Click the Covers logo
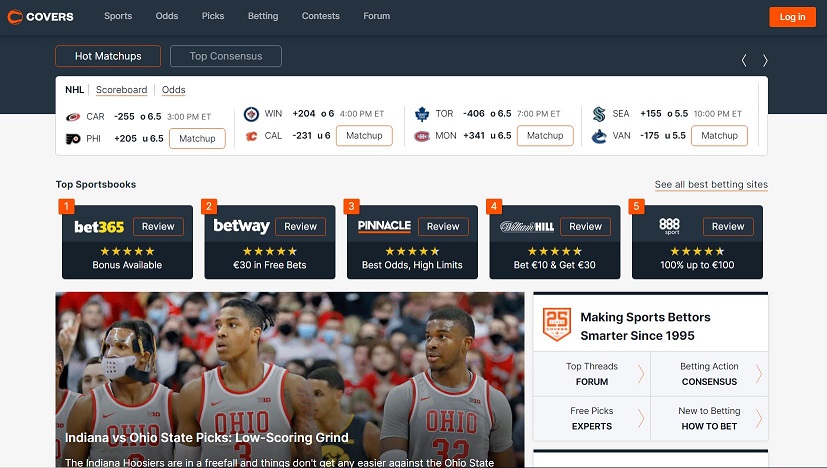The width and height of the screenshot is (827, 468). point(41,17)
